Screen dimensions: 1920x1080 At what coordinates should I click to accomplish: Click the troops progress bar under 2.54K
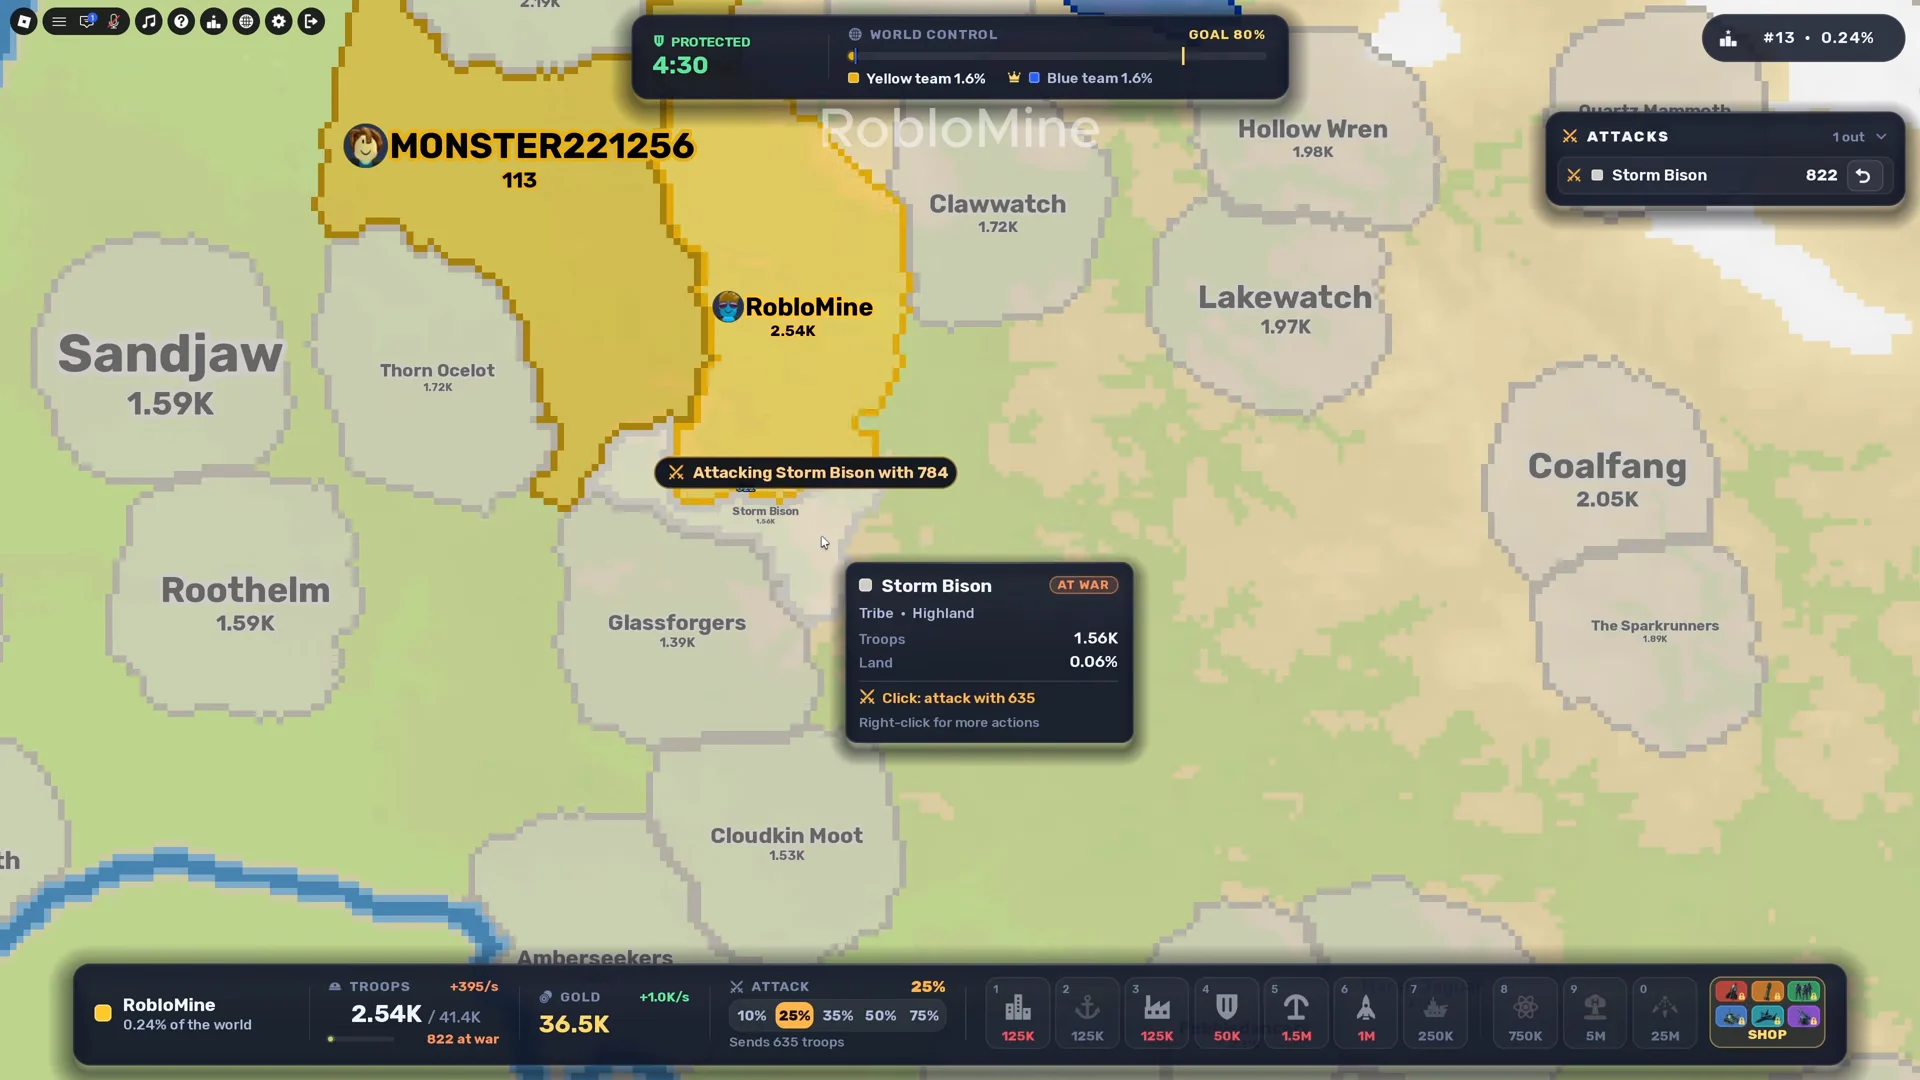tap(361, 1040)
